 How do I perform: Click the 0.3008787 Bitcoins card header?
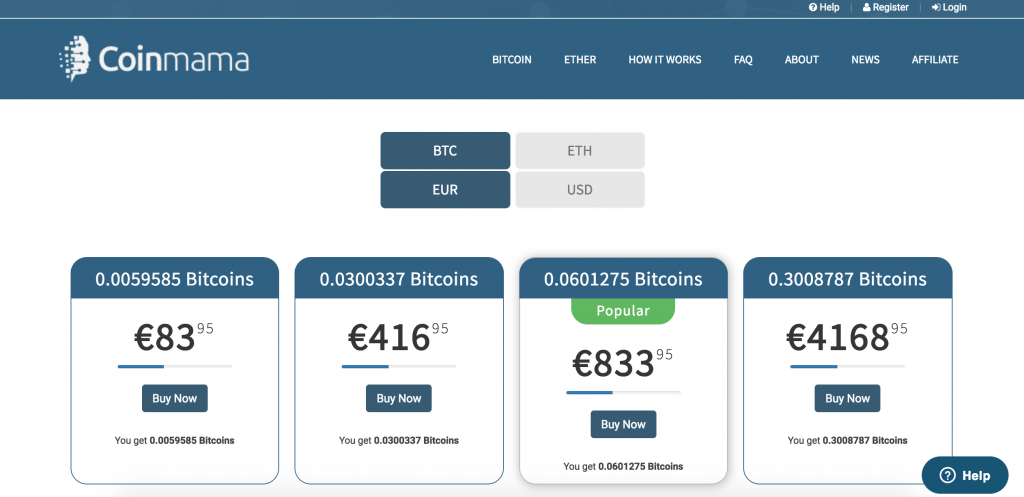pyautogui.click(x=848, y=279)
